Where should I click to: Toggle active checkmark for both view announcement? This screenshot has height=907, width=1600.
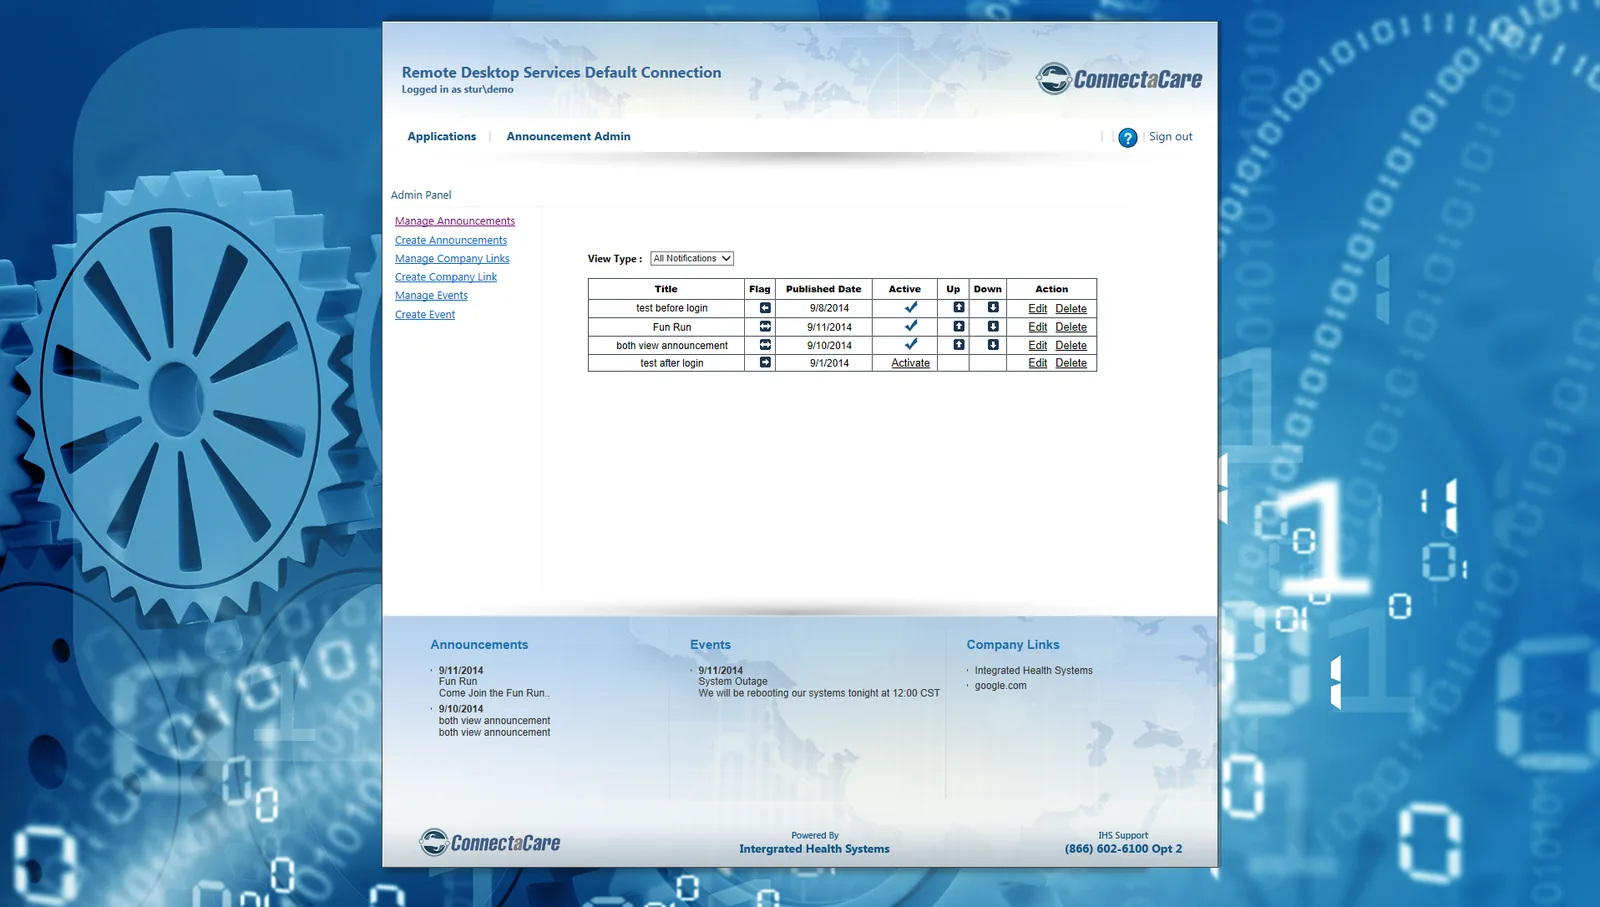911,344
